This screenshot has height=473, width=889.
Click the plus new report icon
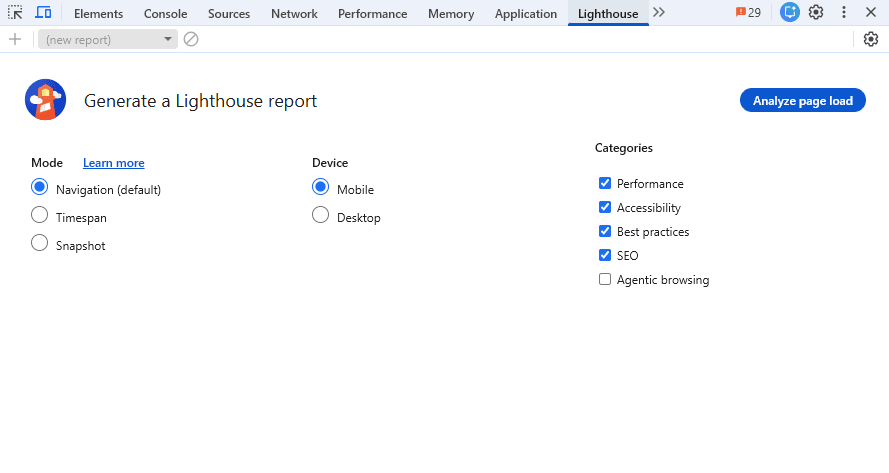click(x=15, y=39)
